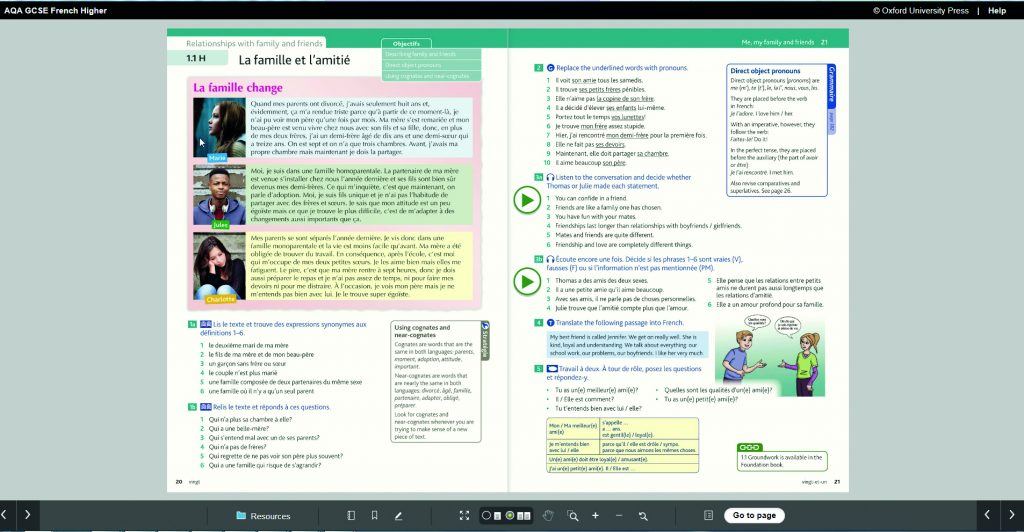Open the page list icon beside Go to page
Screen dimensions: 1024x532
708,516
